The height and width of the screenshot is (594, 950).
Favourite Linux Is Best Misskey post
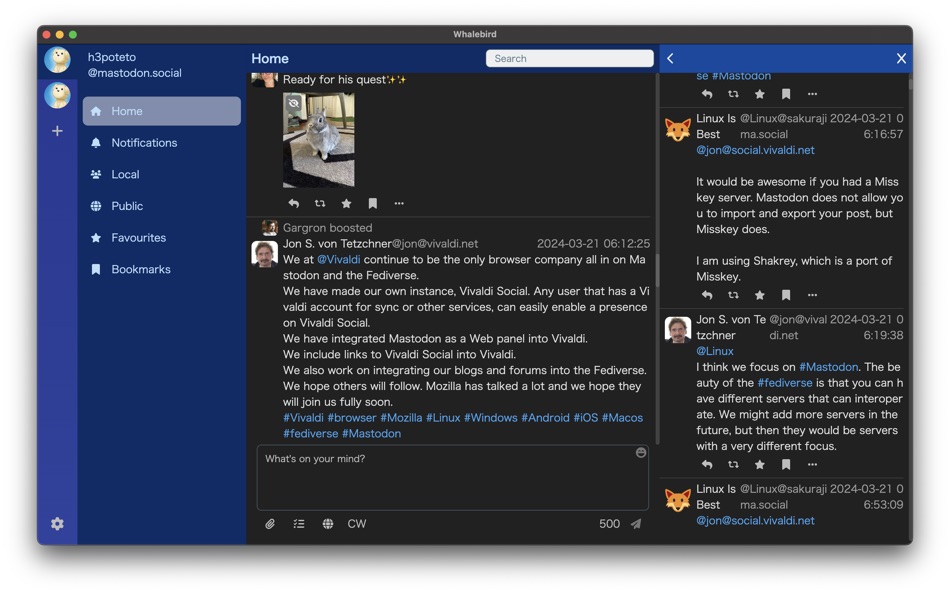[759, 295]
